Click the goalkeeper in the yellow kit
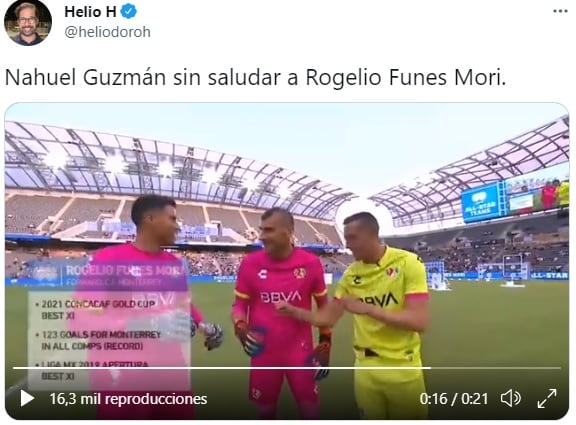 click(385, 316)
